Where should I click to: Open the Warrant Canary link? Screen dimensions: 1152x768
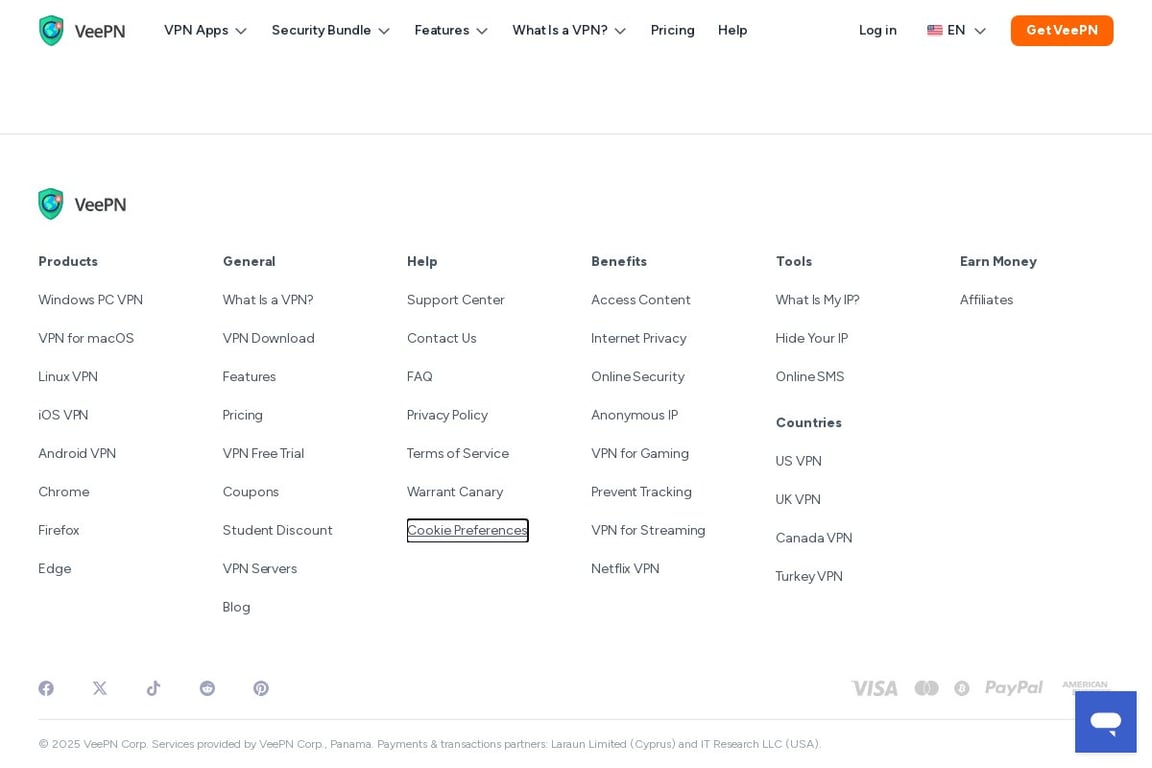[455, 492]
